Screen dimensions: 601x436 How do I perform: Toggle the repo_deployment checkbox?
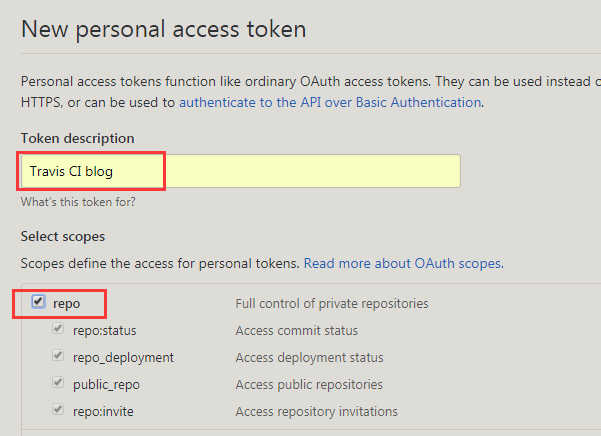58,355
